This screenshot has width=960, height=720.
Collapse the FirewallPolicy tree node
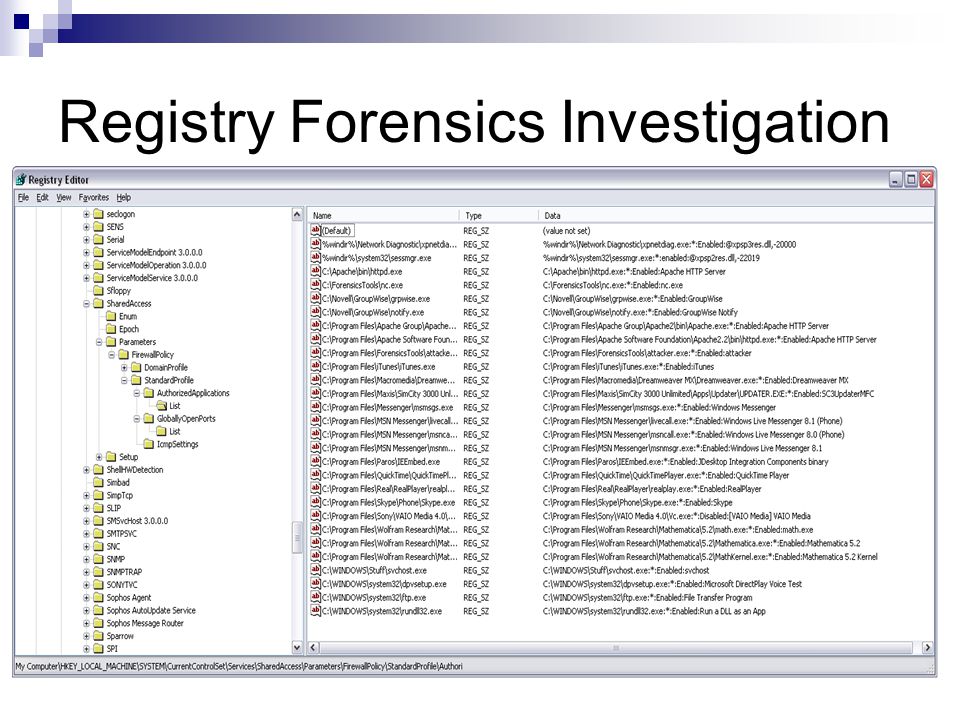(x=111, y=354)
